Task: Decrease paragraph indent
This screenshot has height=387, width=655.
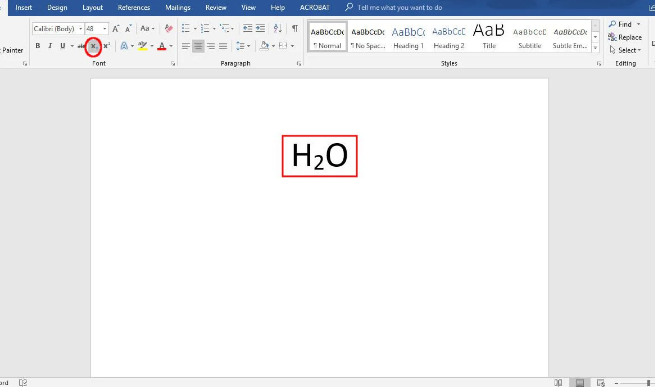Action: pos(247,28)
